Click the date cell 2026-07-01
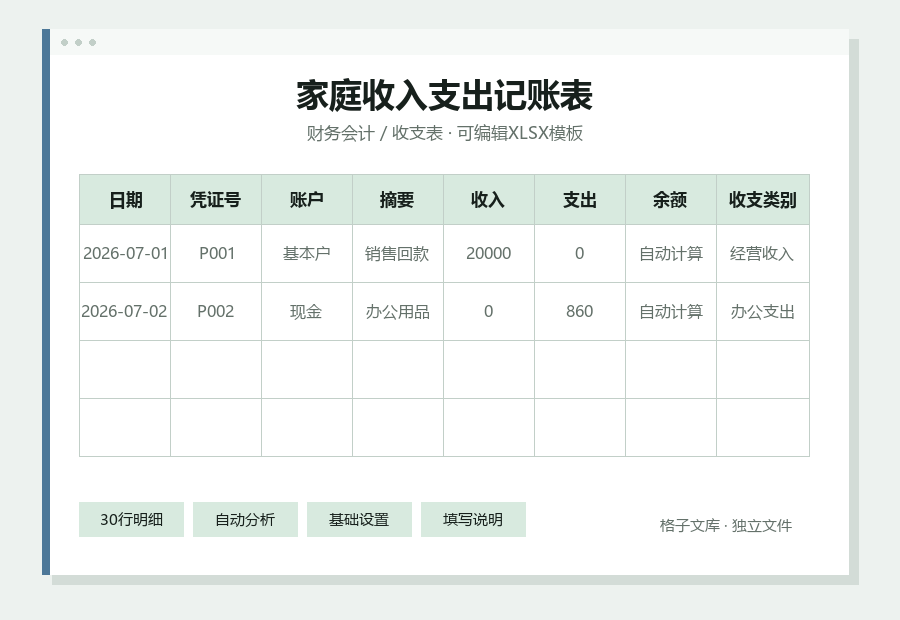Viewport: 900px width, 620px height. [125, 253]
